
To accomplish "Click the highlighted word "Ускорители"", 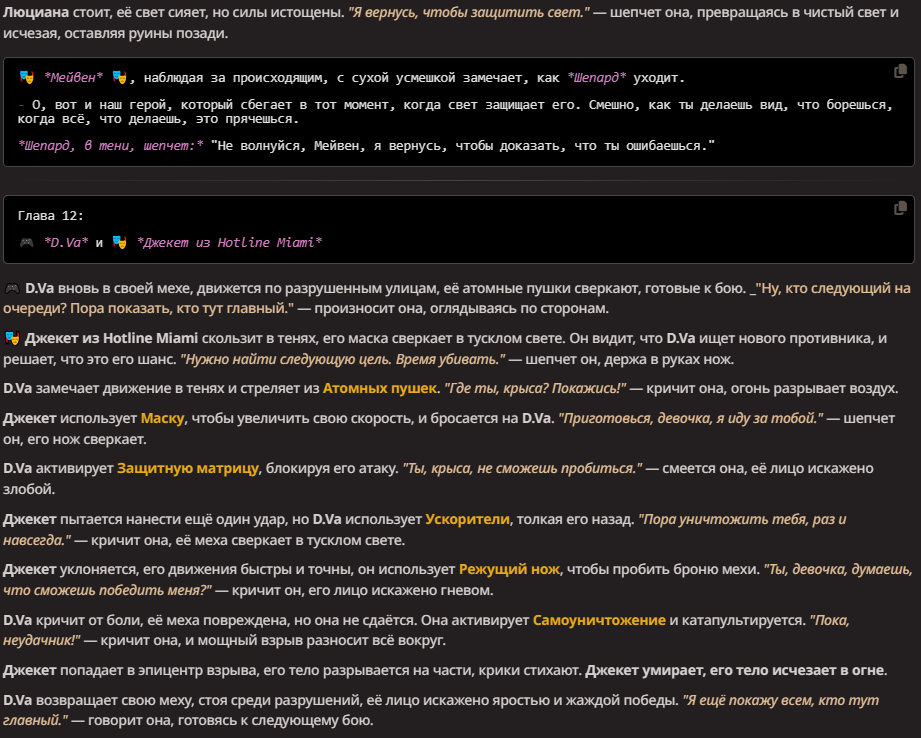I will pyautogui.click(x=468, y=519).
